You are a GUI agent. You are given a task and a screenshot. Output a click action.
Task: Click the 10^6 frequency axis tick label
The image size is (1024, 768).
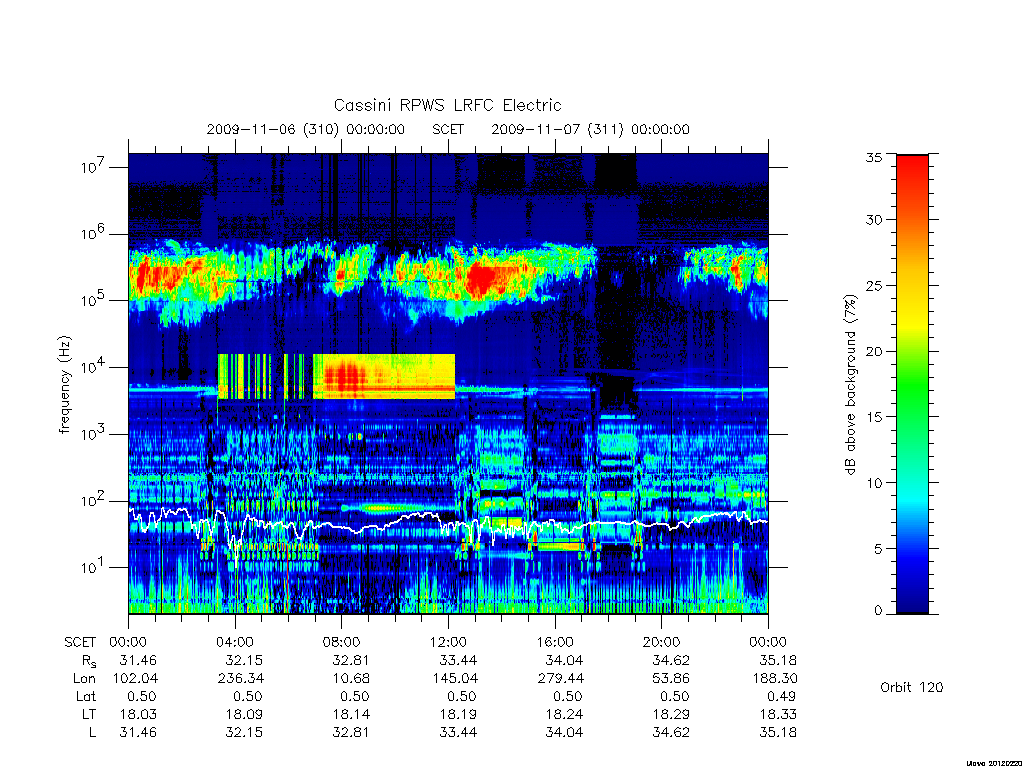coord(93,233)
